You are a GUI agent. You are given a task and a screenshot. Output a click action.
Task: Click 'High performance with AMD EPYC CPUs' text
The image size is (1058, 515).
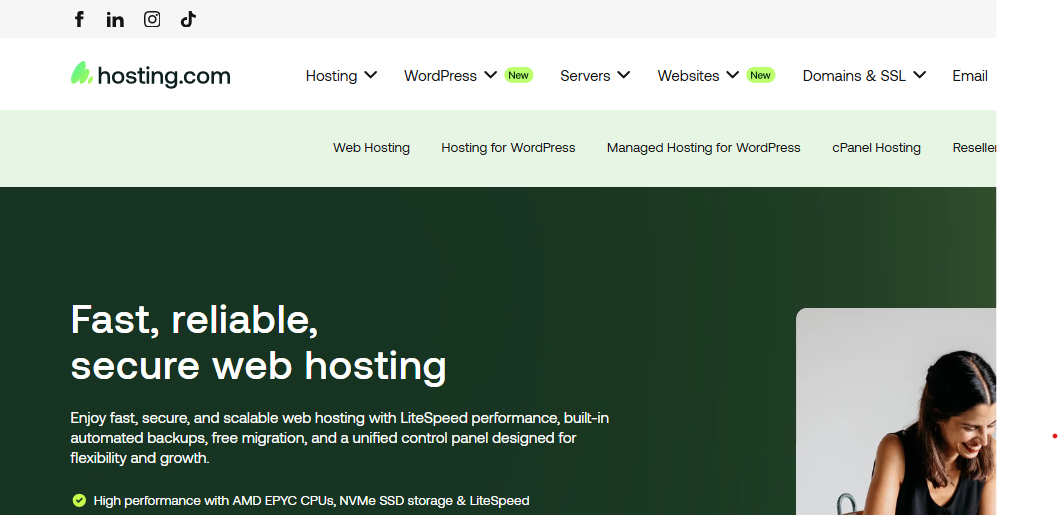pyautogui.click(x=311, y=501)
